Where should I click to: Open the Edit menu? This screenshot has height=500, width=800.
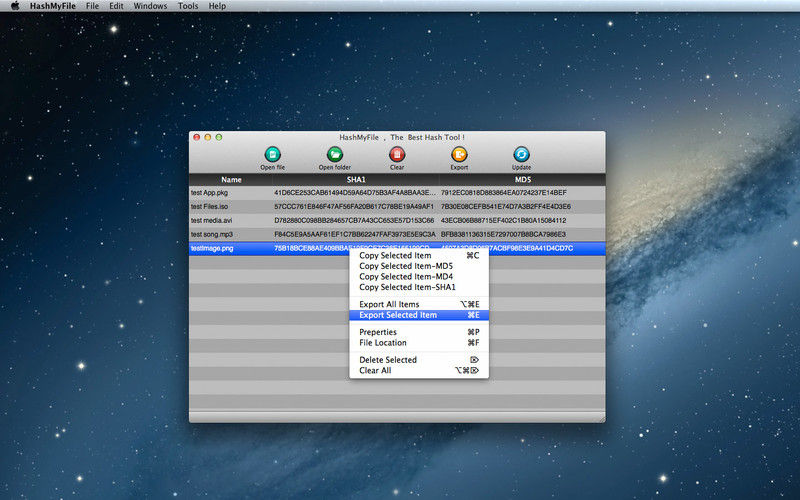[116, 6]
